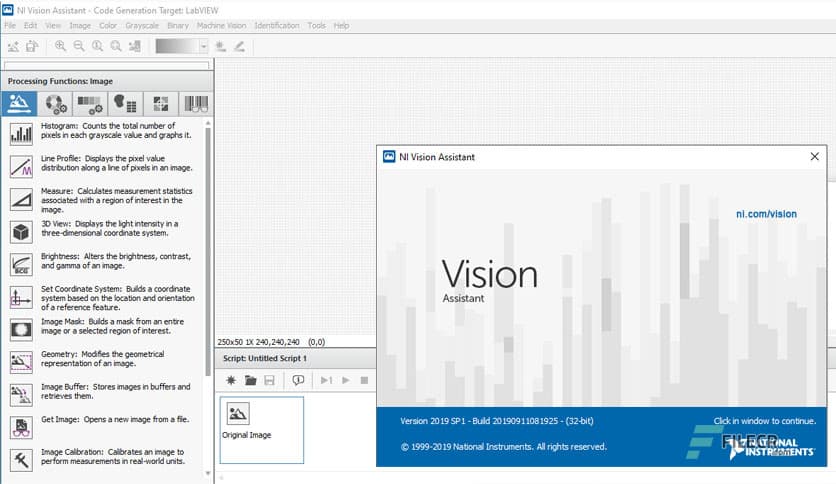This screenshot has width=836, height=484.
Task: Open the Grayscale processing functions tab
Action: 90,103
